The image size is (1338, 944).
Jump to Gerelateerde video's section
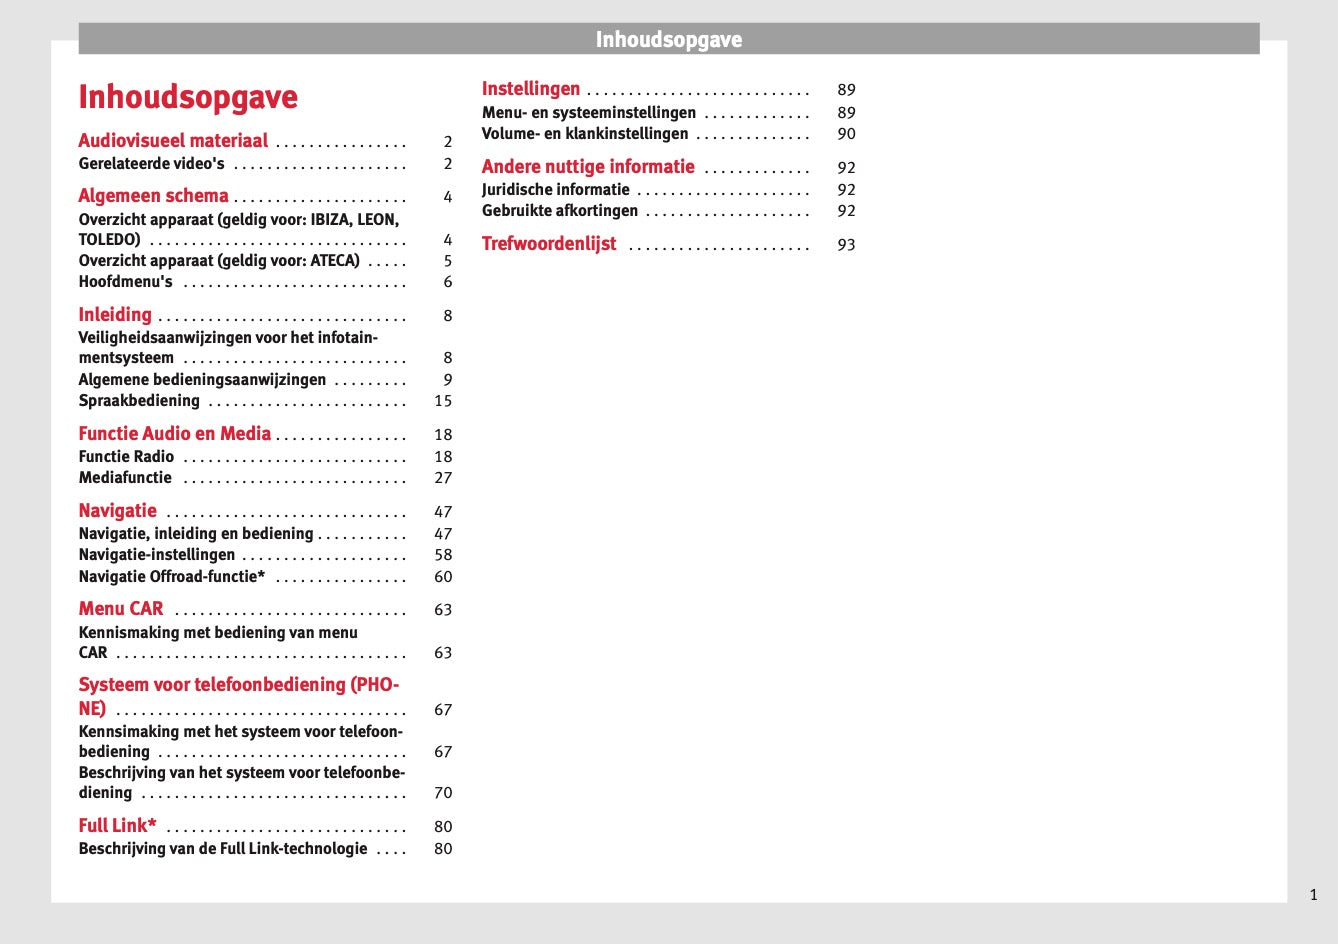click(151, 164)
